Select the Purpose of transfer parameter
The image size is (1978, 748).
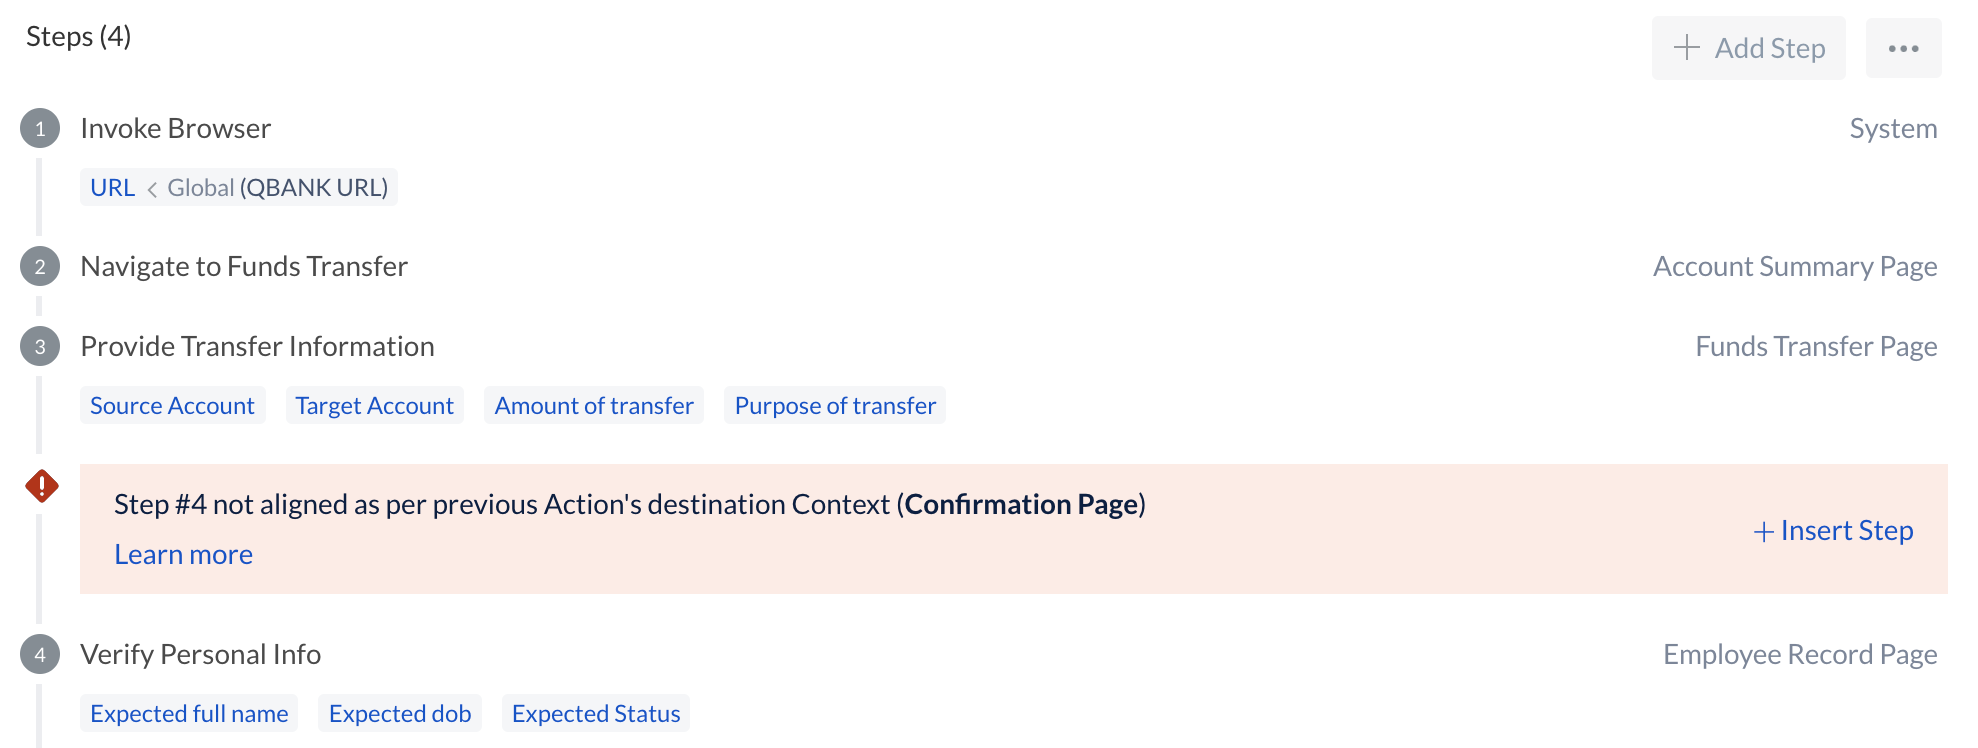(x=835, y=405)
